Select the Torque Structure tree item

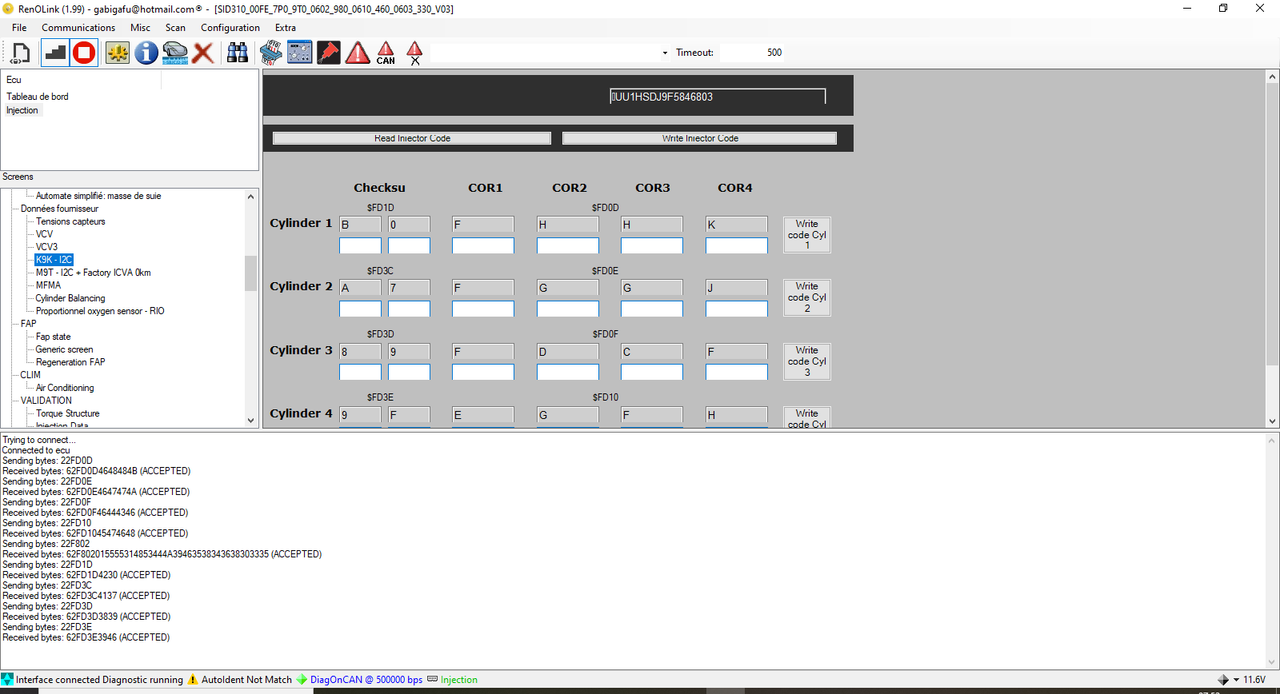[68, 413]
